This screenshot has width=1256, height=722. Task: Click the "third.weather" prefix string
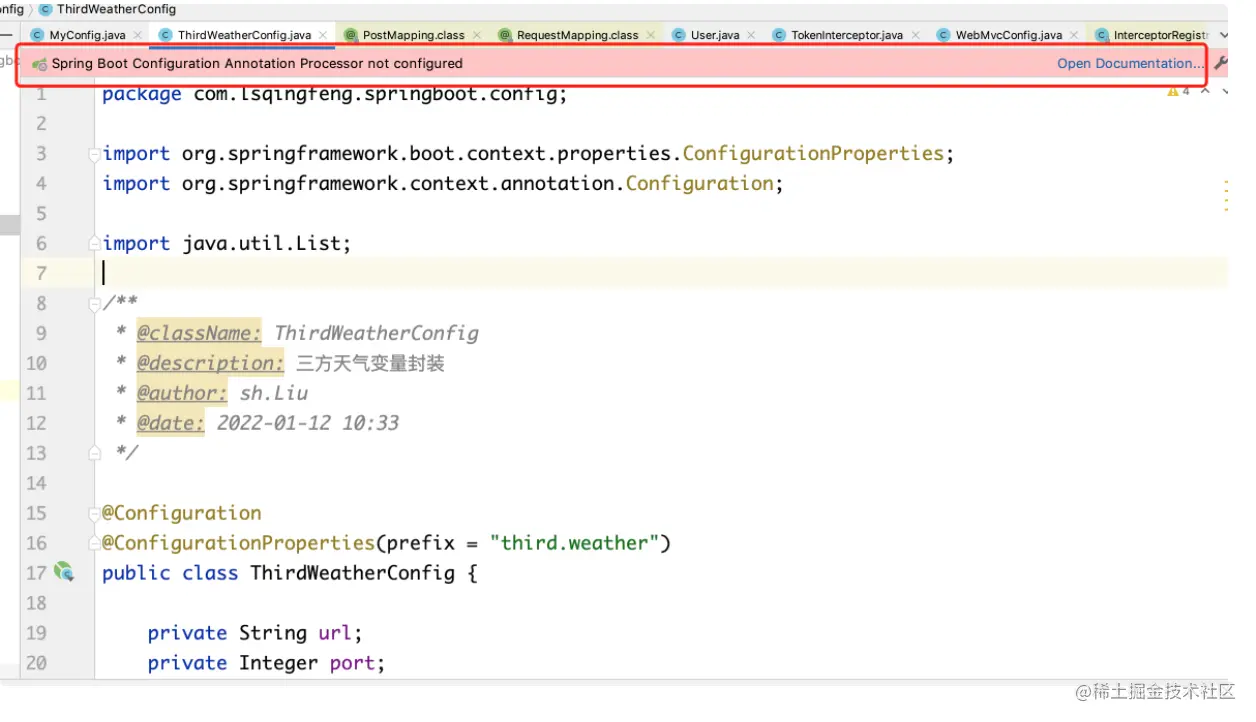574,543
